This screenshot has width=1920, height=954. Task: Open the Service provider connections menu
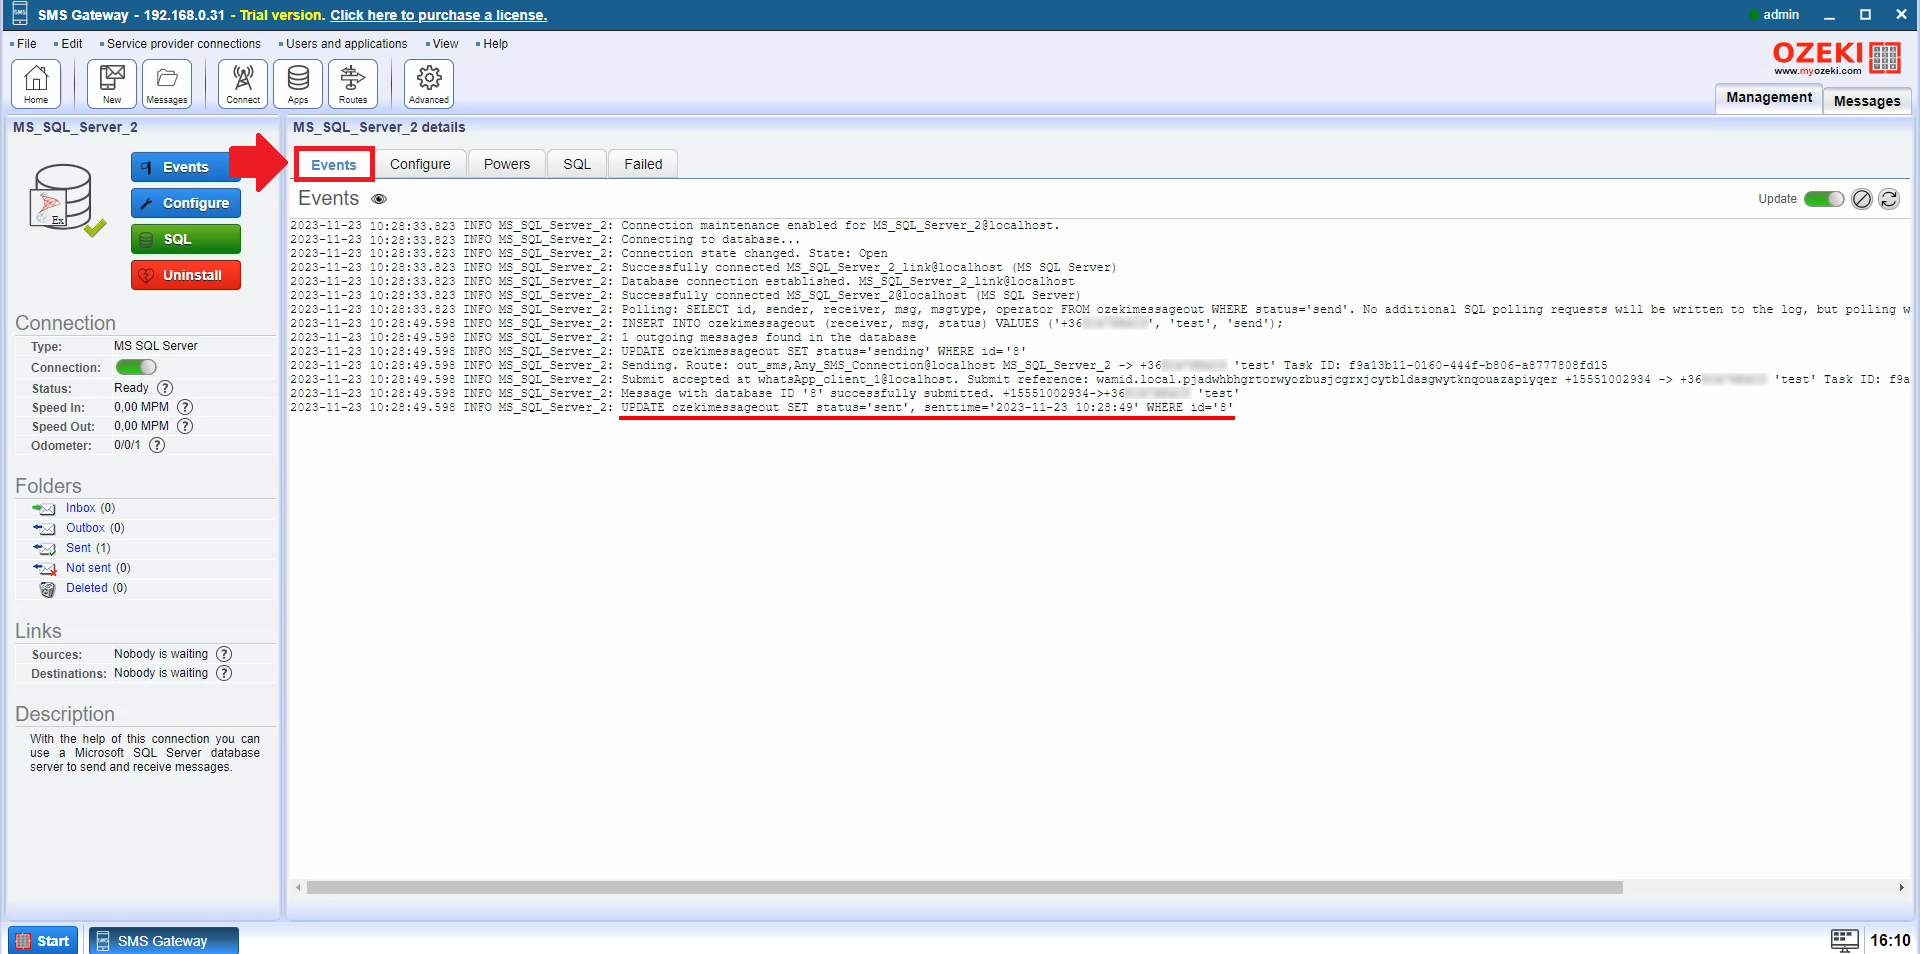pos(183,44)
